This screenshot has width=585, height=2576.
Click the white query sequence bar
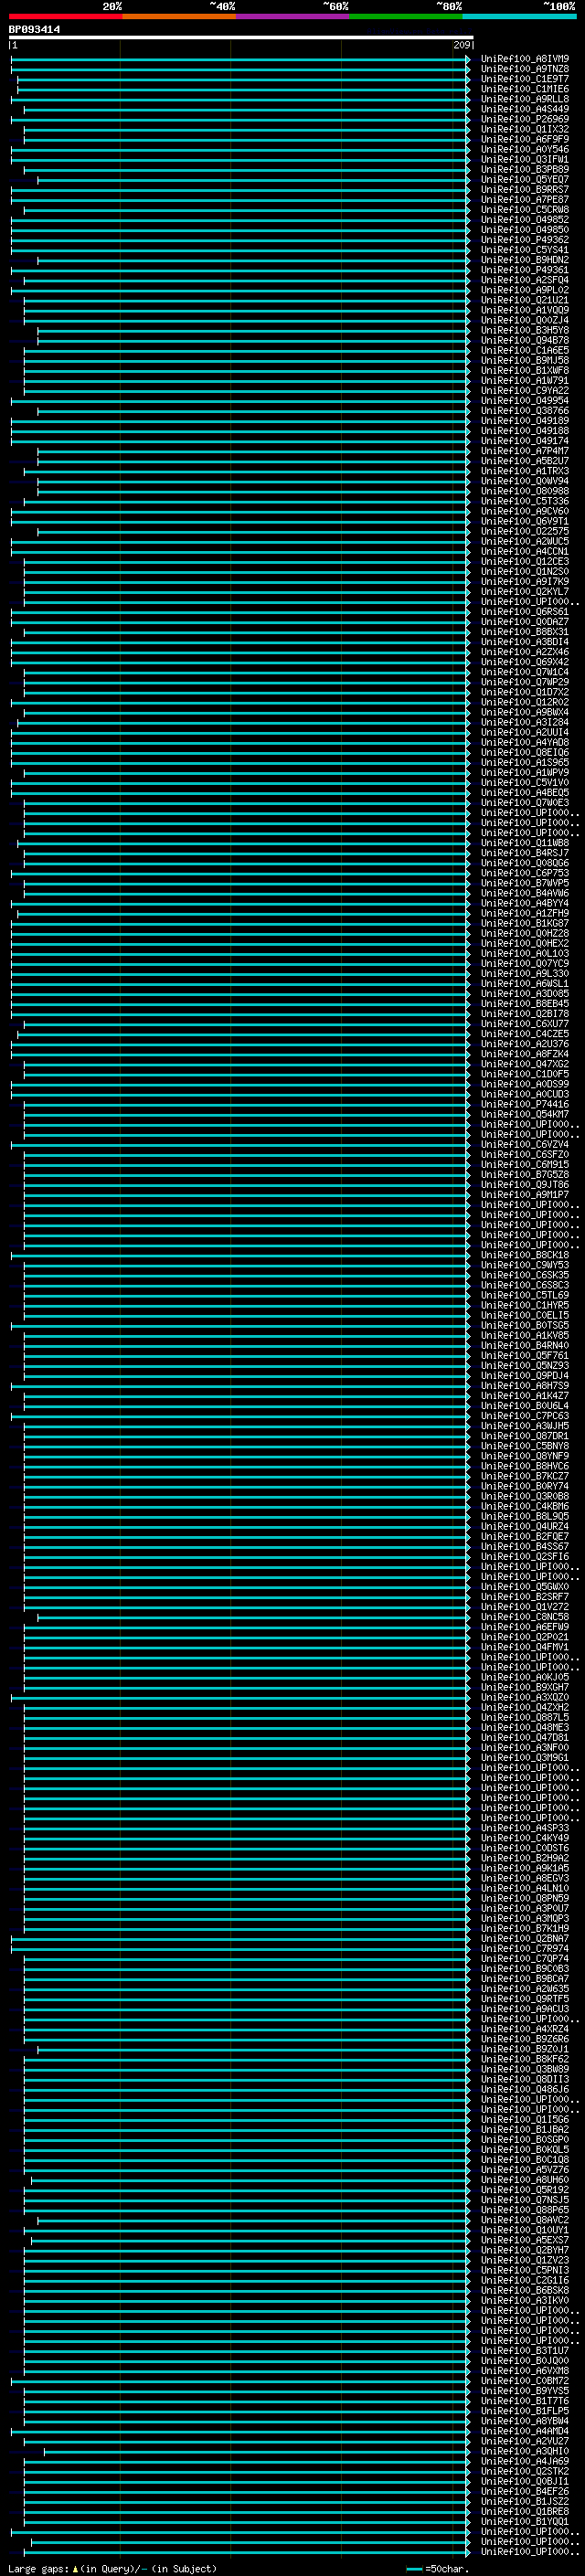pos(241,37)
